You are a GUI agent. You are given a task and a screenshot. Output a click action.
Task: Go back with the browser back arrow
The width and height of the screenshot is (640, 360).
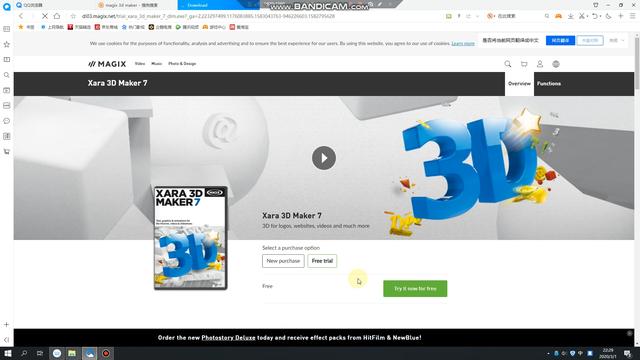tap(21, 16)
